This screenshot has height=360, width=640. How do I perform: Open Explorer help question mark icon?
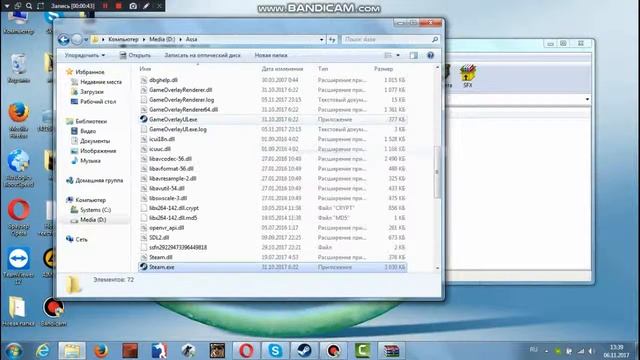click(430, 55)
